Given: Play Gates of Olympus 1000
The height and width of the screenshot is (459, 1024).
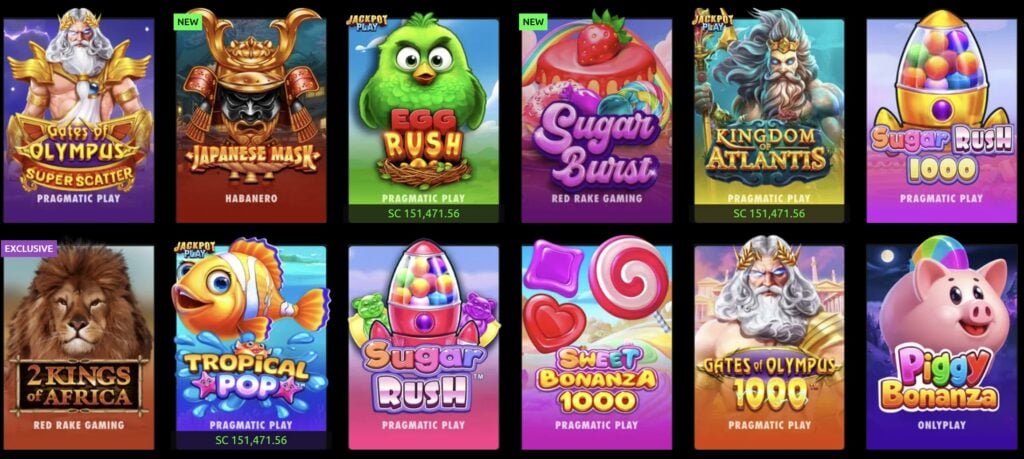Looking at the screenshot, I should coord(769,343).
